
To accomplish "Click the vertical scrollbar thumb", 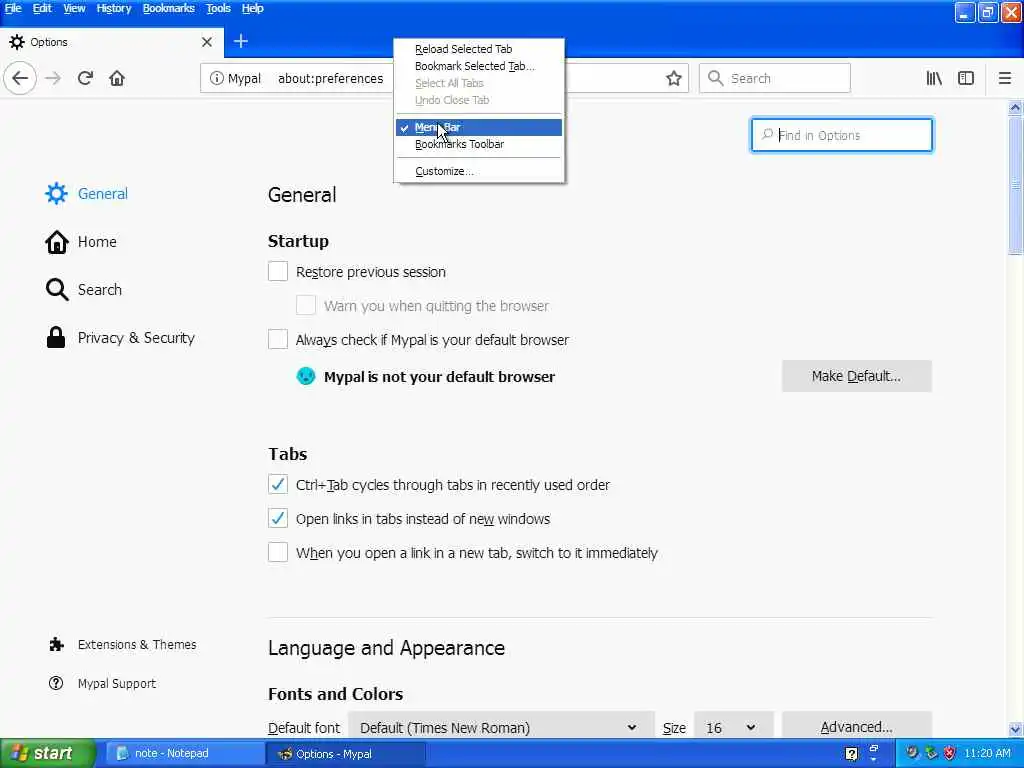I will (x=1015, y=185).
